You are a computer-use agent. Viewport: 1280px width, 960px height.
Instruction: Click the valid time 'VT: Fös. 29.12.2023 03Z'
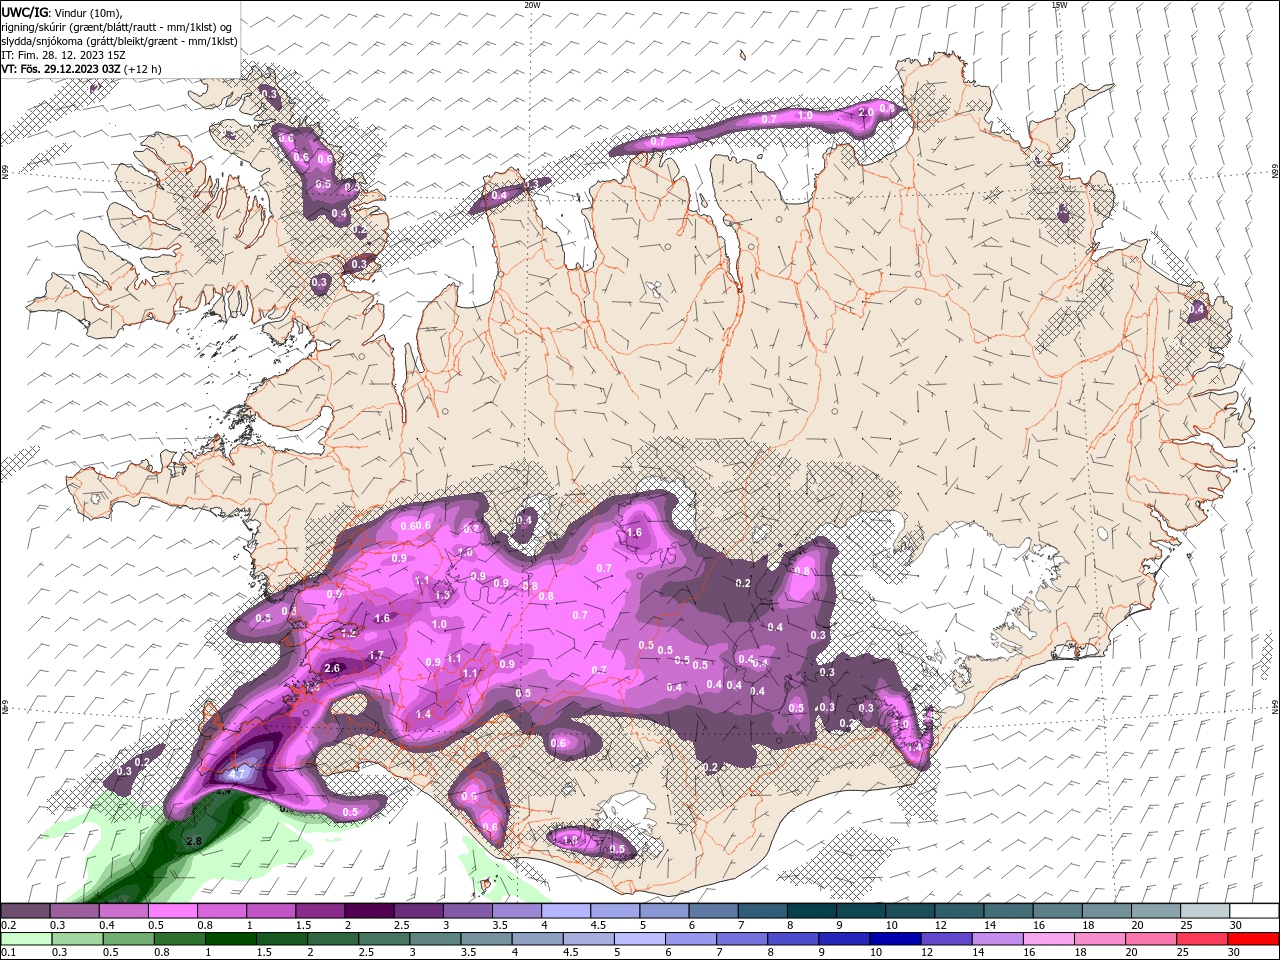pos(61,69)
